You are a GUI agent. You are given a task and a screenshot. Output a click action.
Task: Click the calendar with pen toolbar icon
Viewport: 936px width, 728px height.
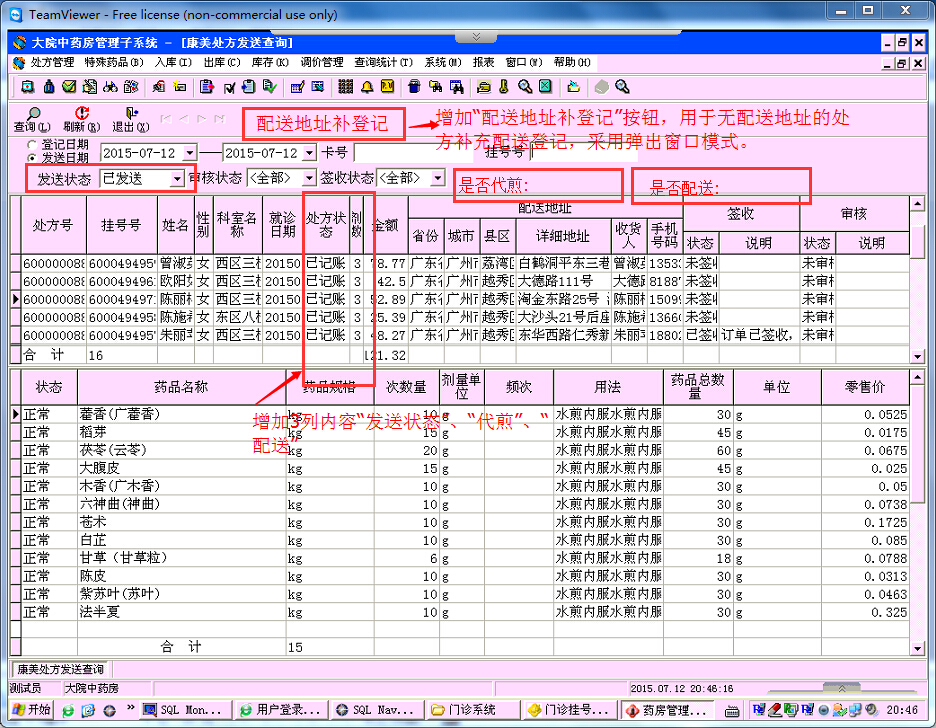point(297,87)
